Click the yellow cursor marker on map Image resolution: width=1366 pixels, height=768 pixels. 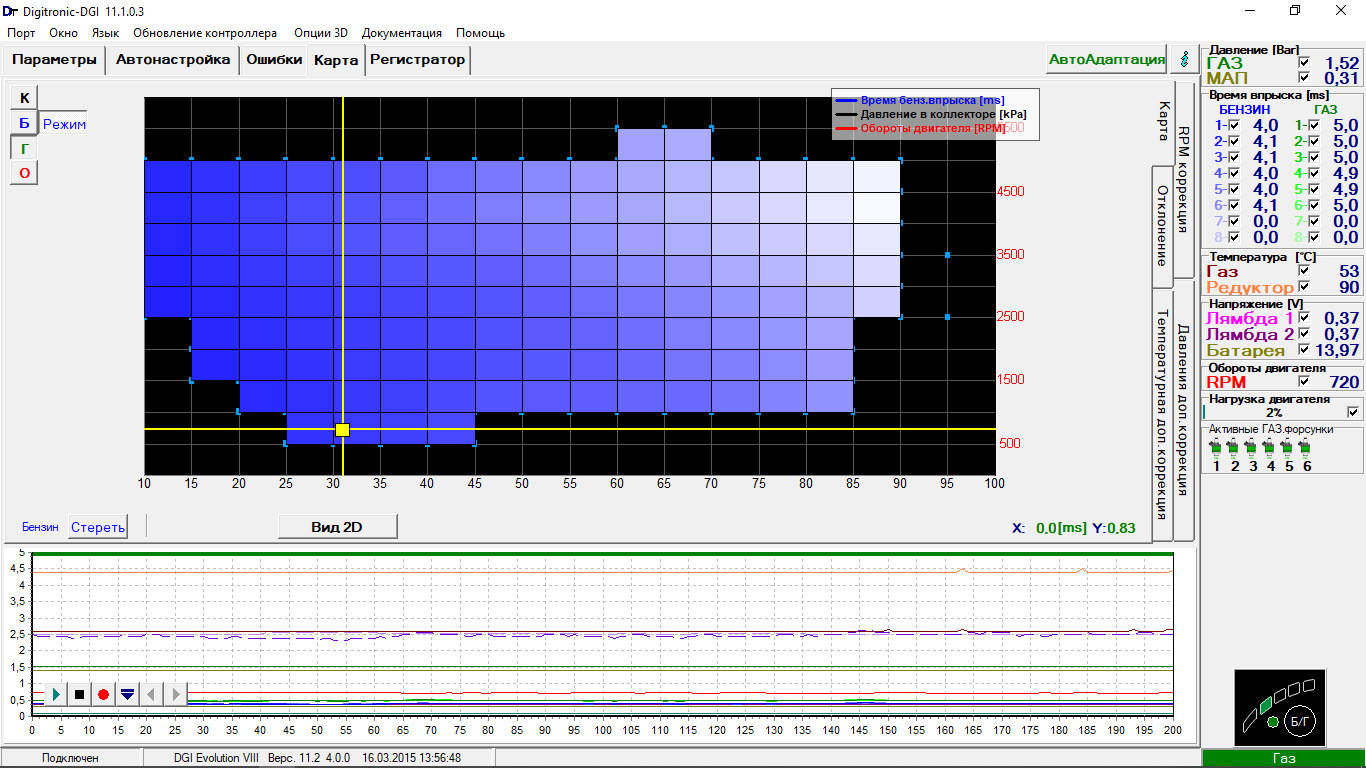tap(342, 430)
